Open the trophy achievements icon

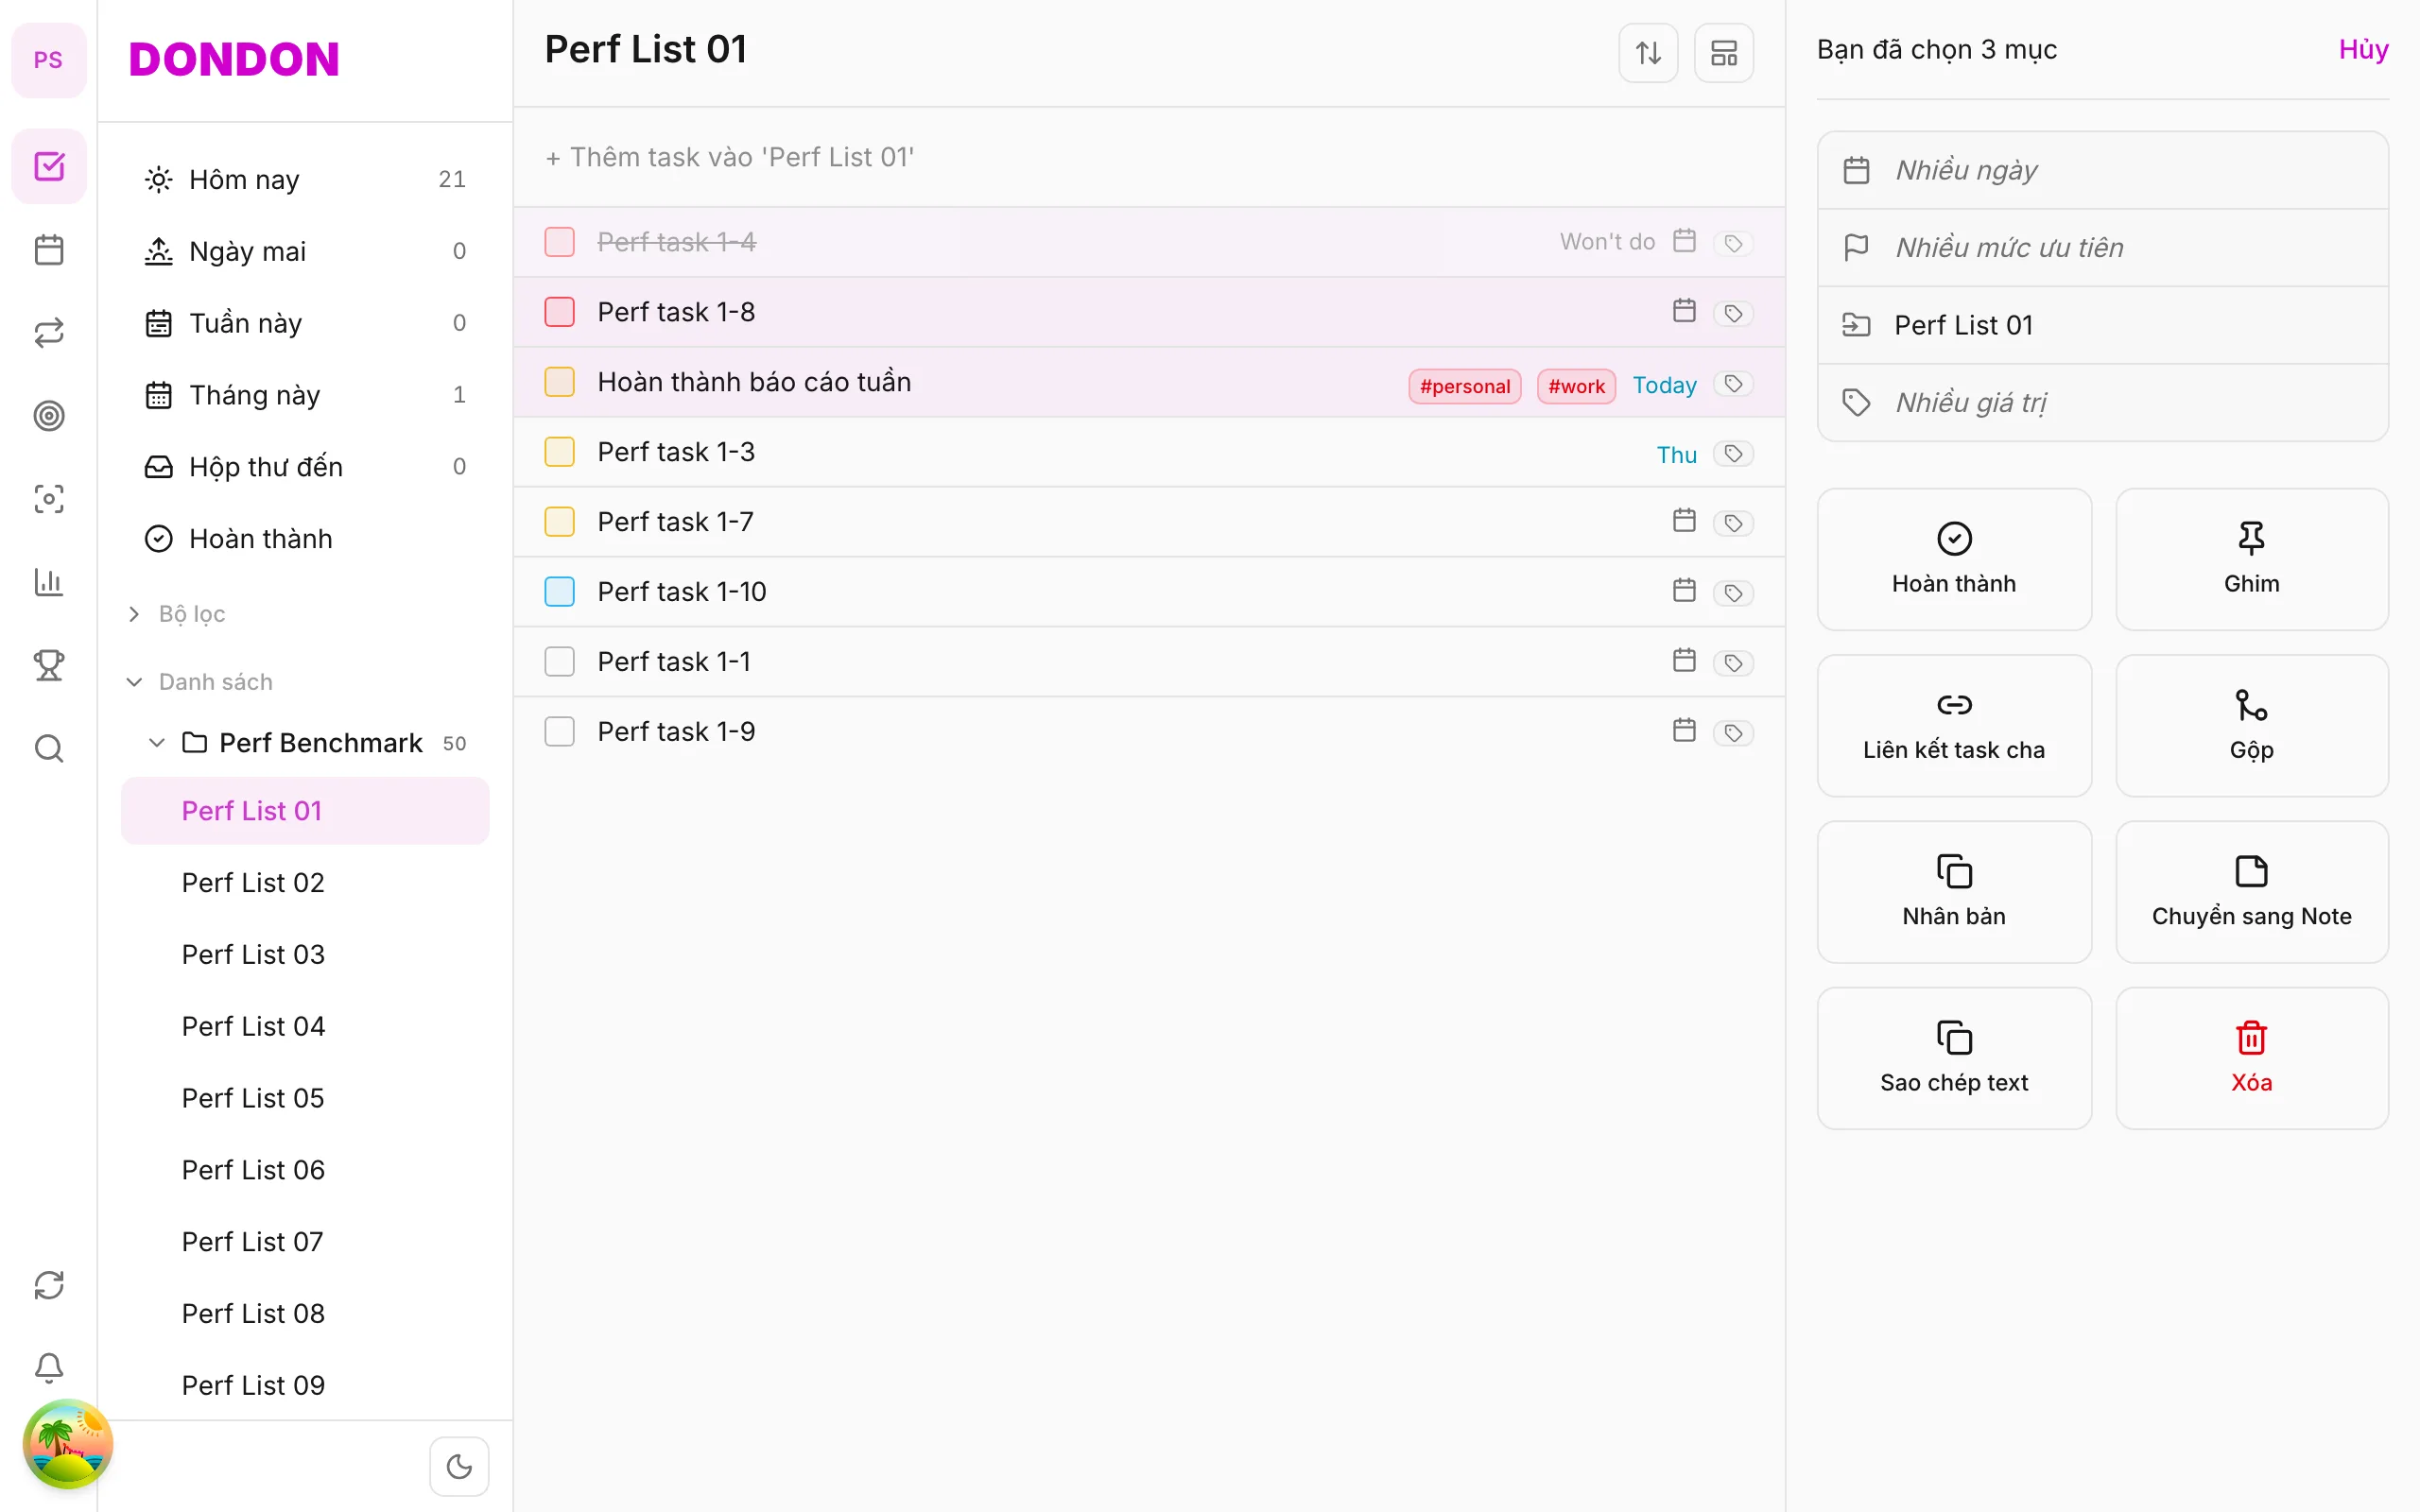coord(48,665)
